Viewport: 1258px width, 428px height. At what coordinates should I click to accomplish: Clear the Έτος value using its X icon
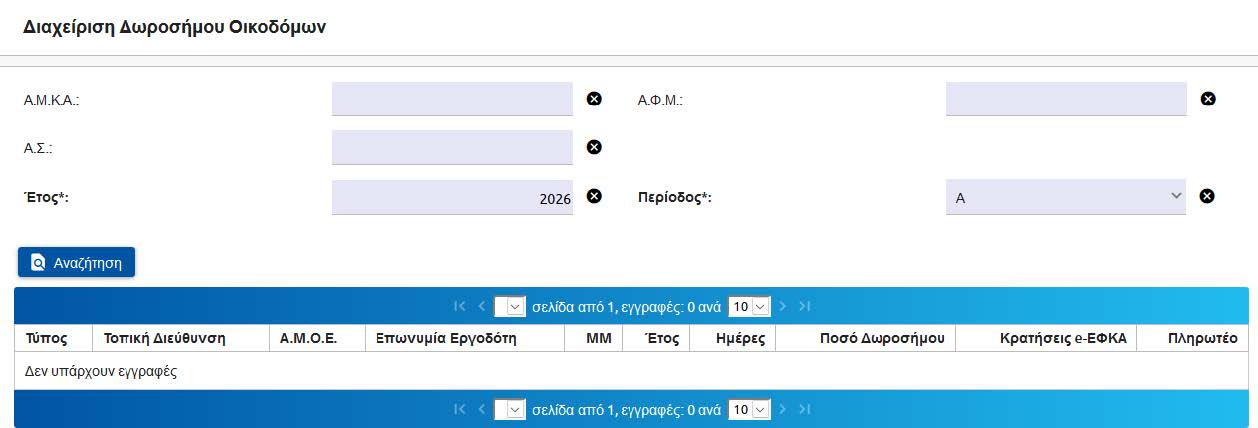[x=594, y=196]
